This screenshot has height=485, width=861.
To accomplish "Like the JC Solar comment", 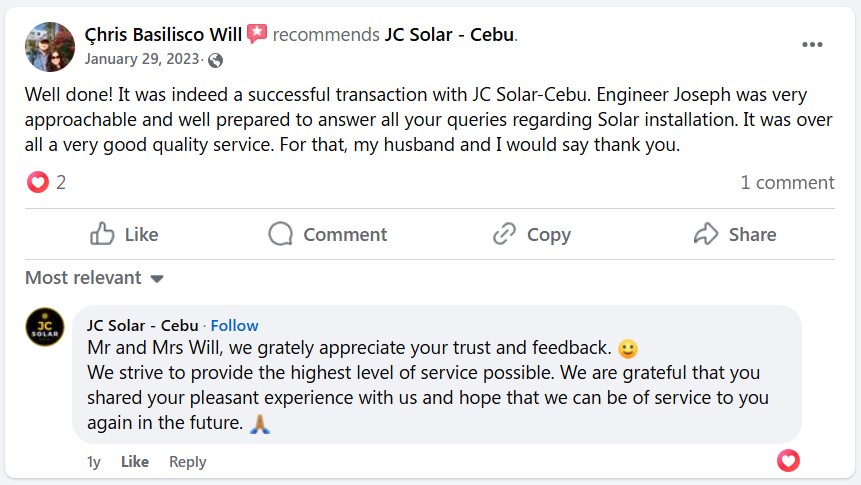I will (135, 461).
